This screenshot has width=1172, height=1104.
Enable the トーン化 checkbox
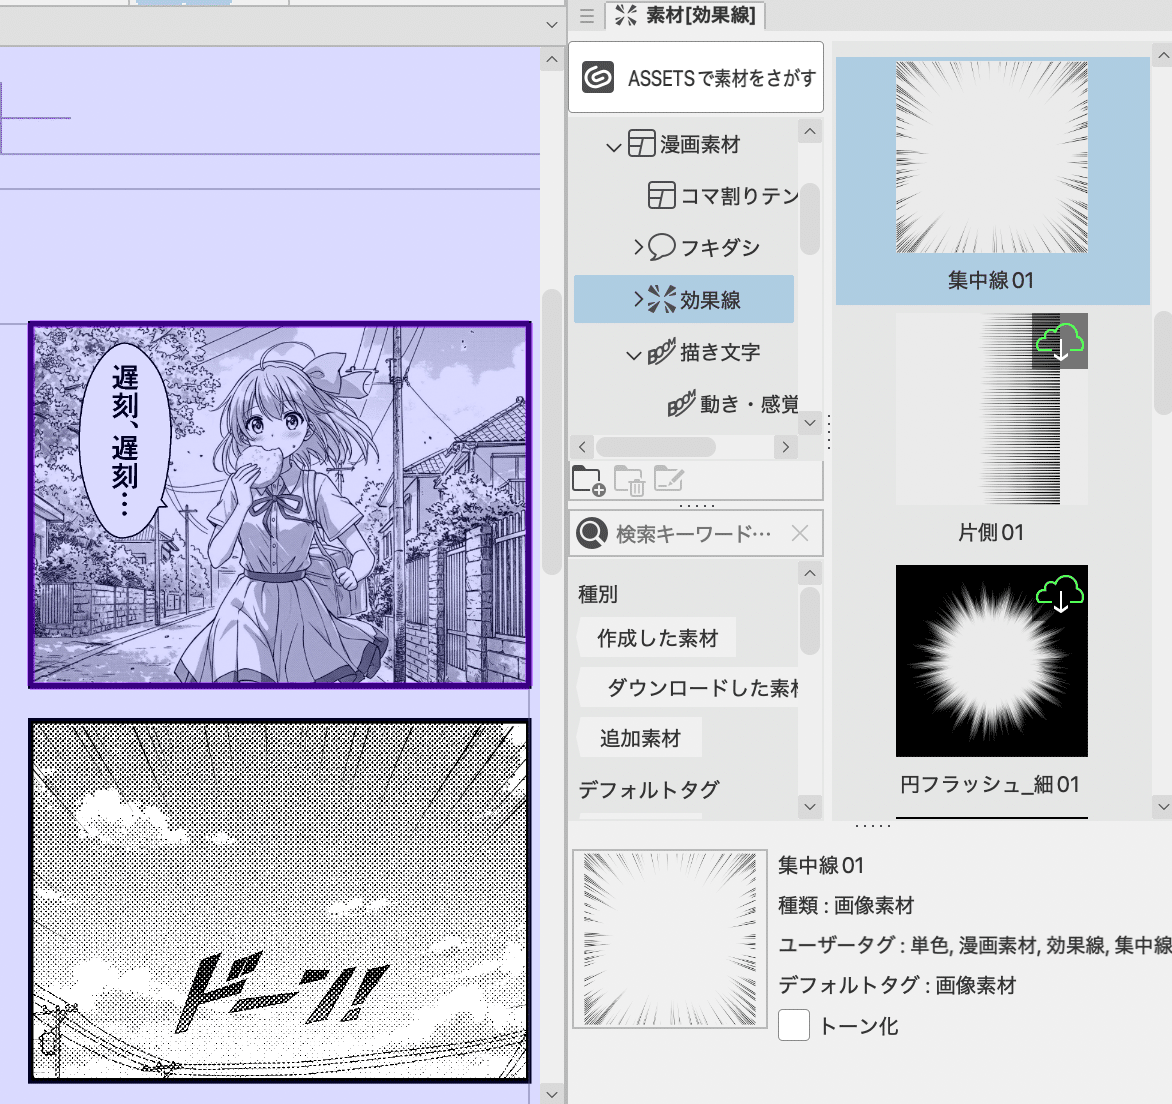click(x=793, y=1025)
